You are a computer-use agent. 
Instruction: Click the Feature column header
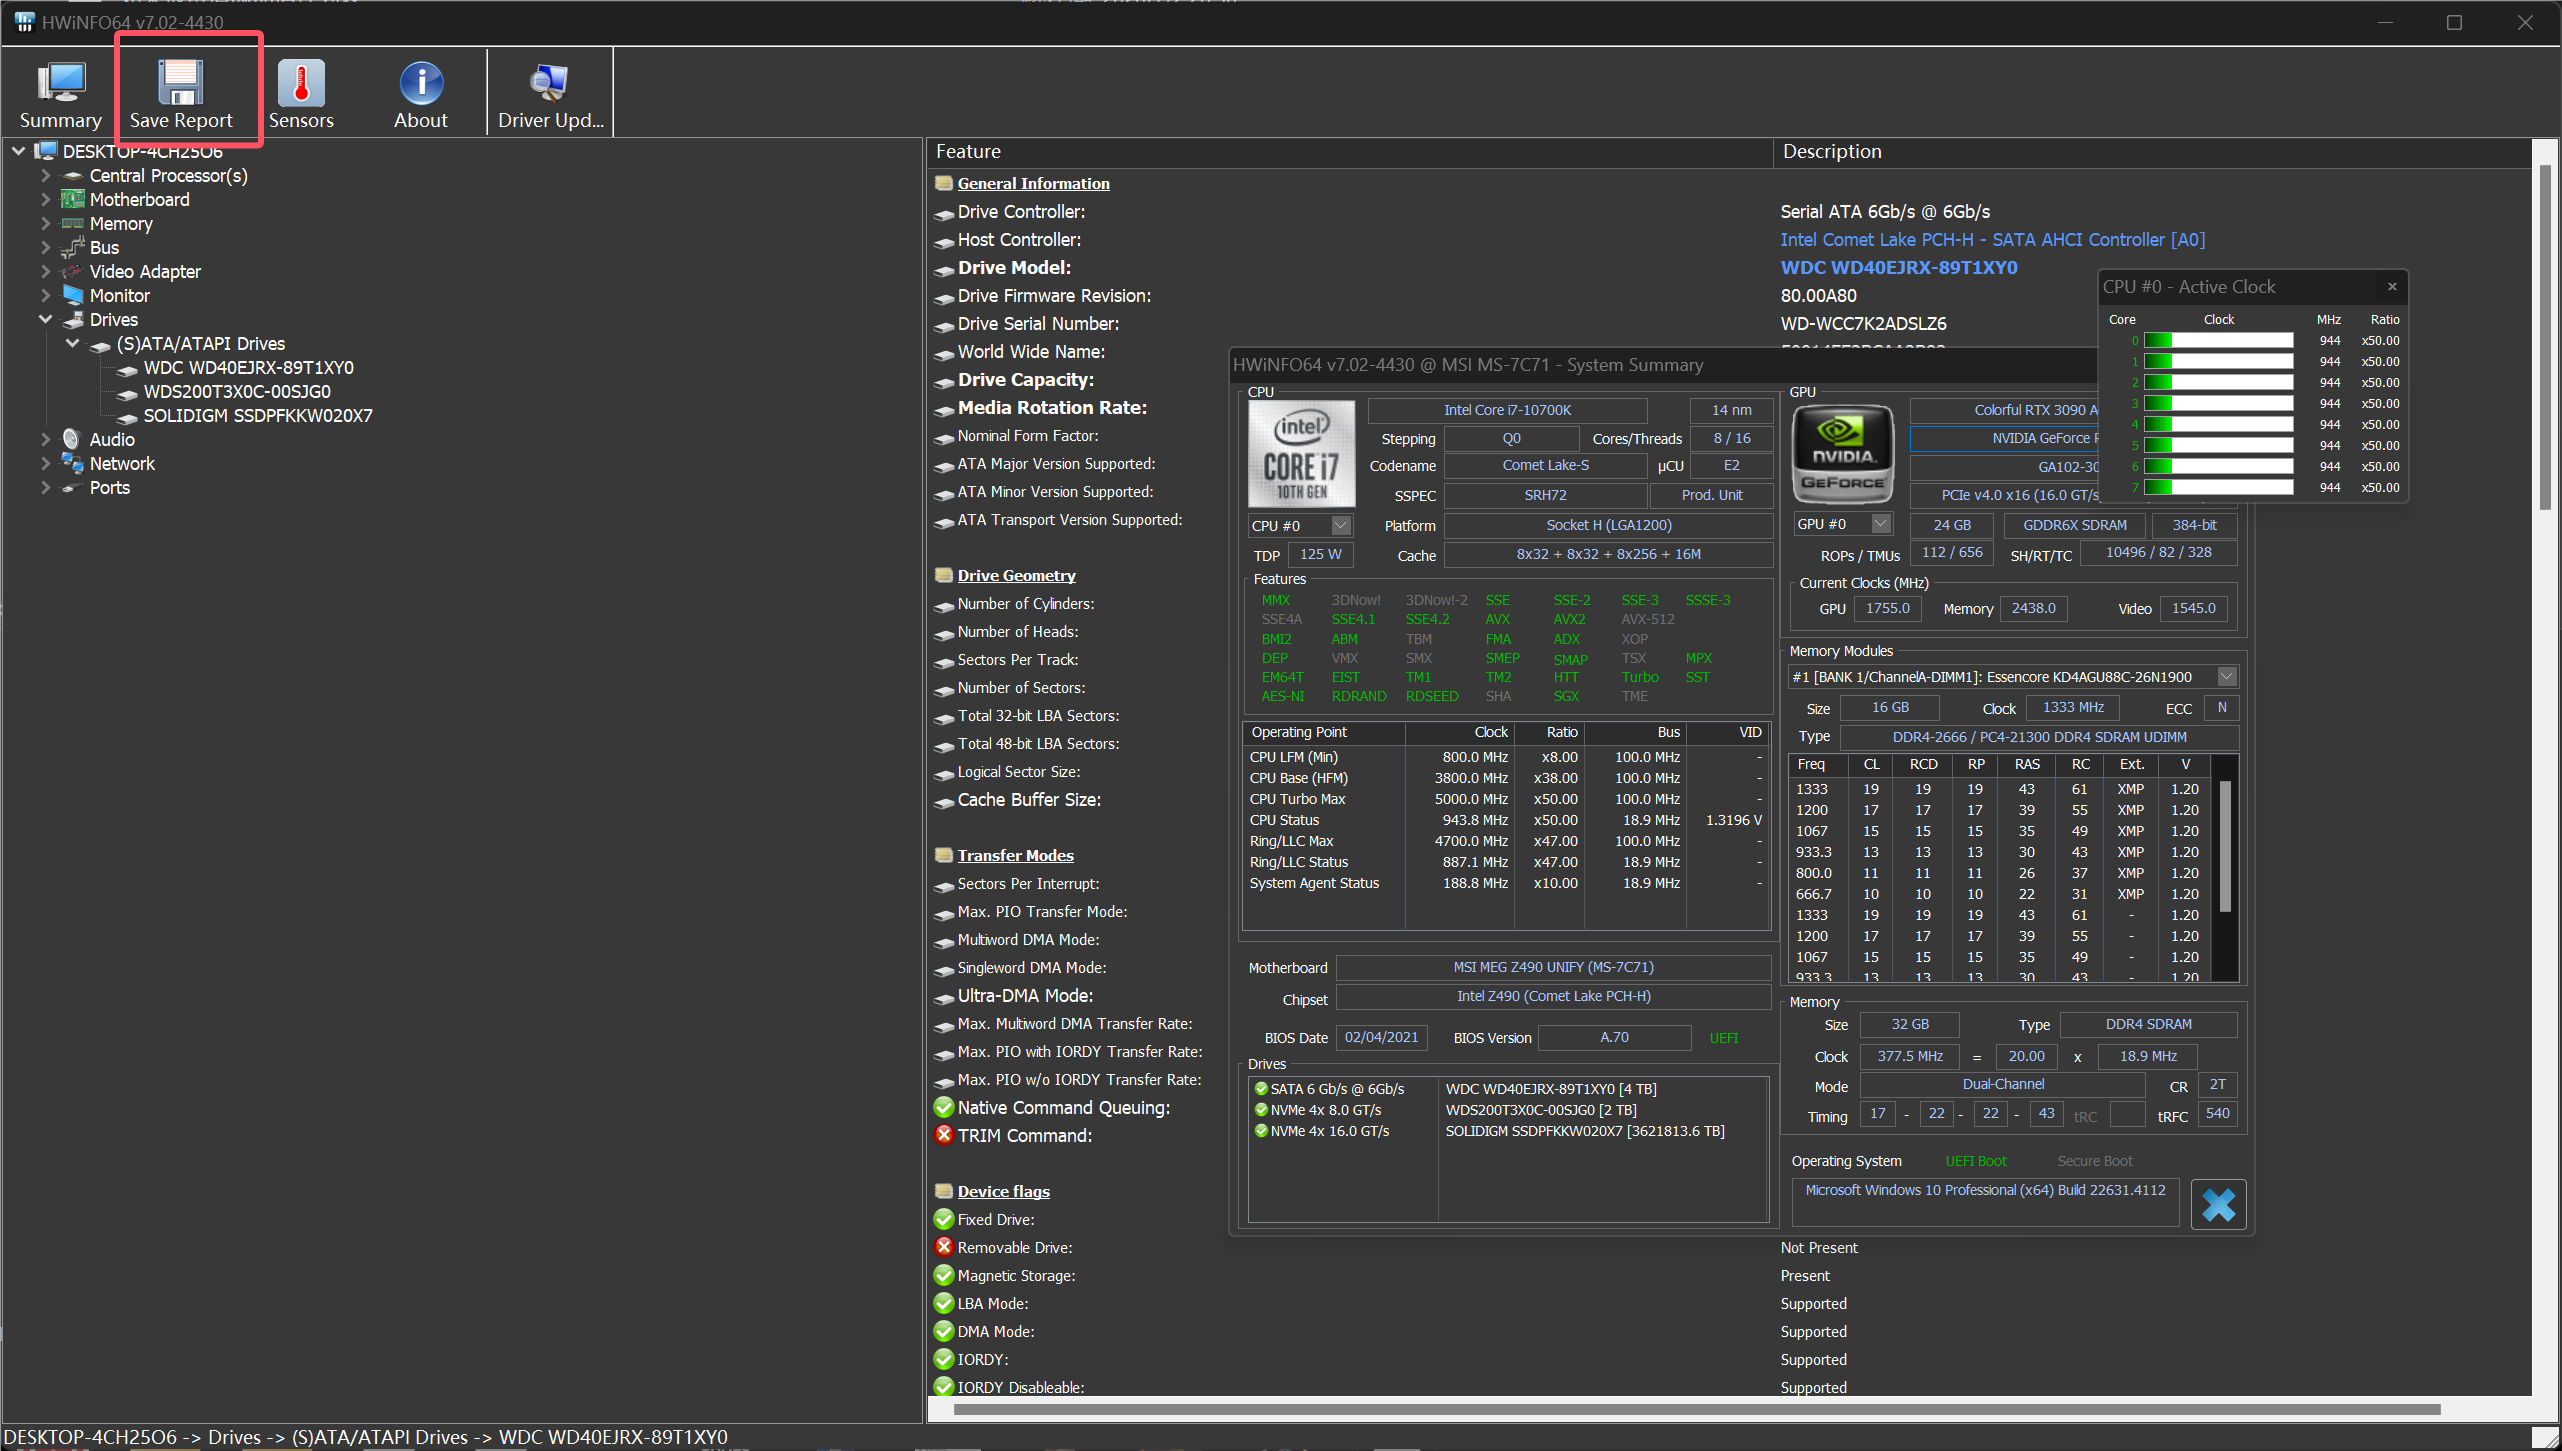[x=1350, y=152]
